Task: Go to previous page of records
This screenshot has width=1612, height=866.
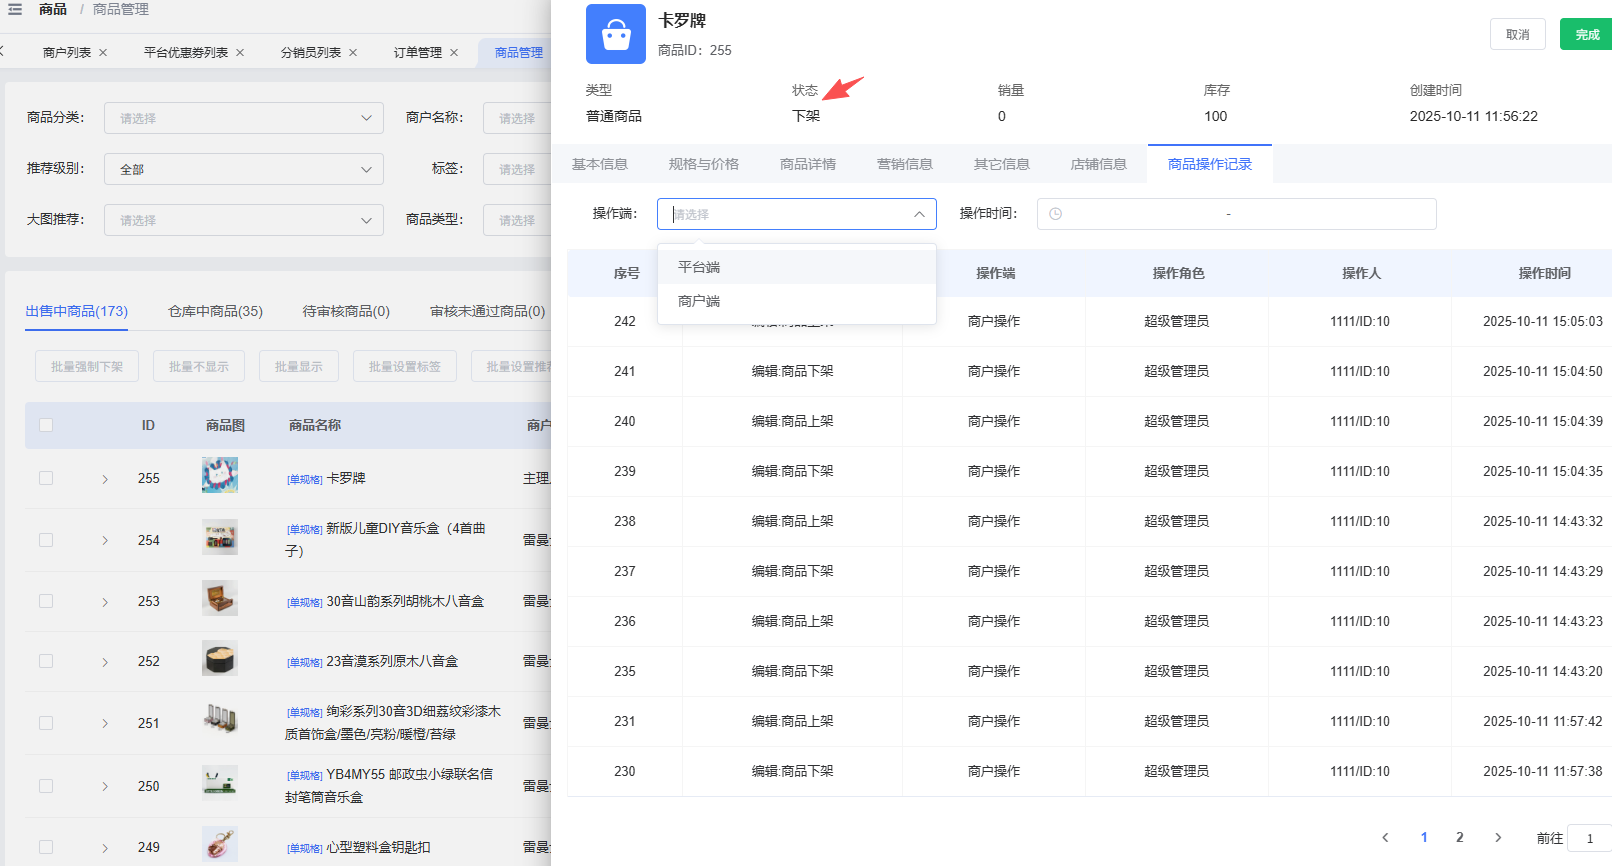Action: pyautogui.click(x=1385, y=838)
